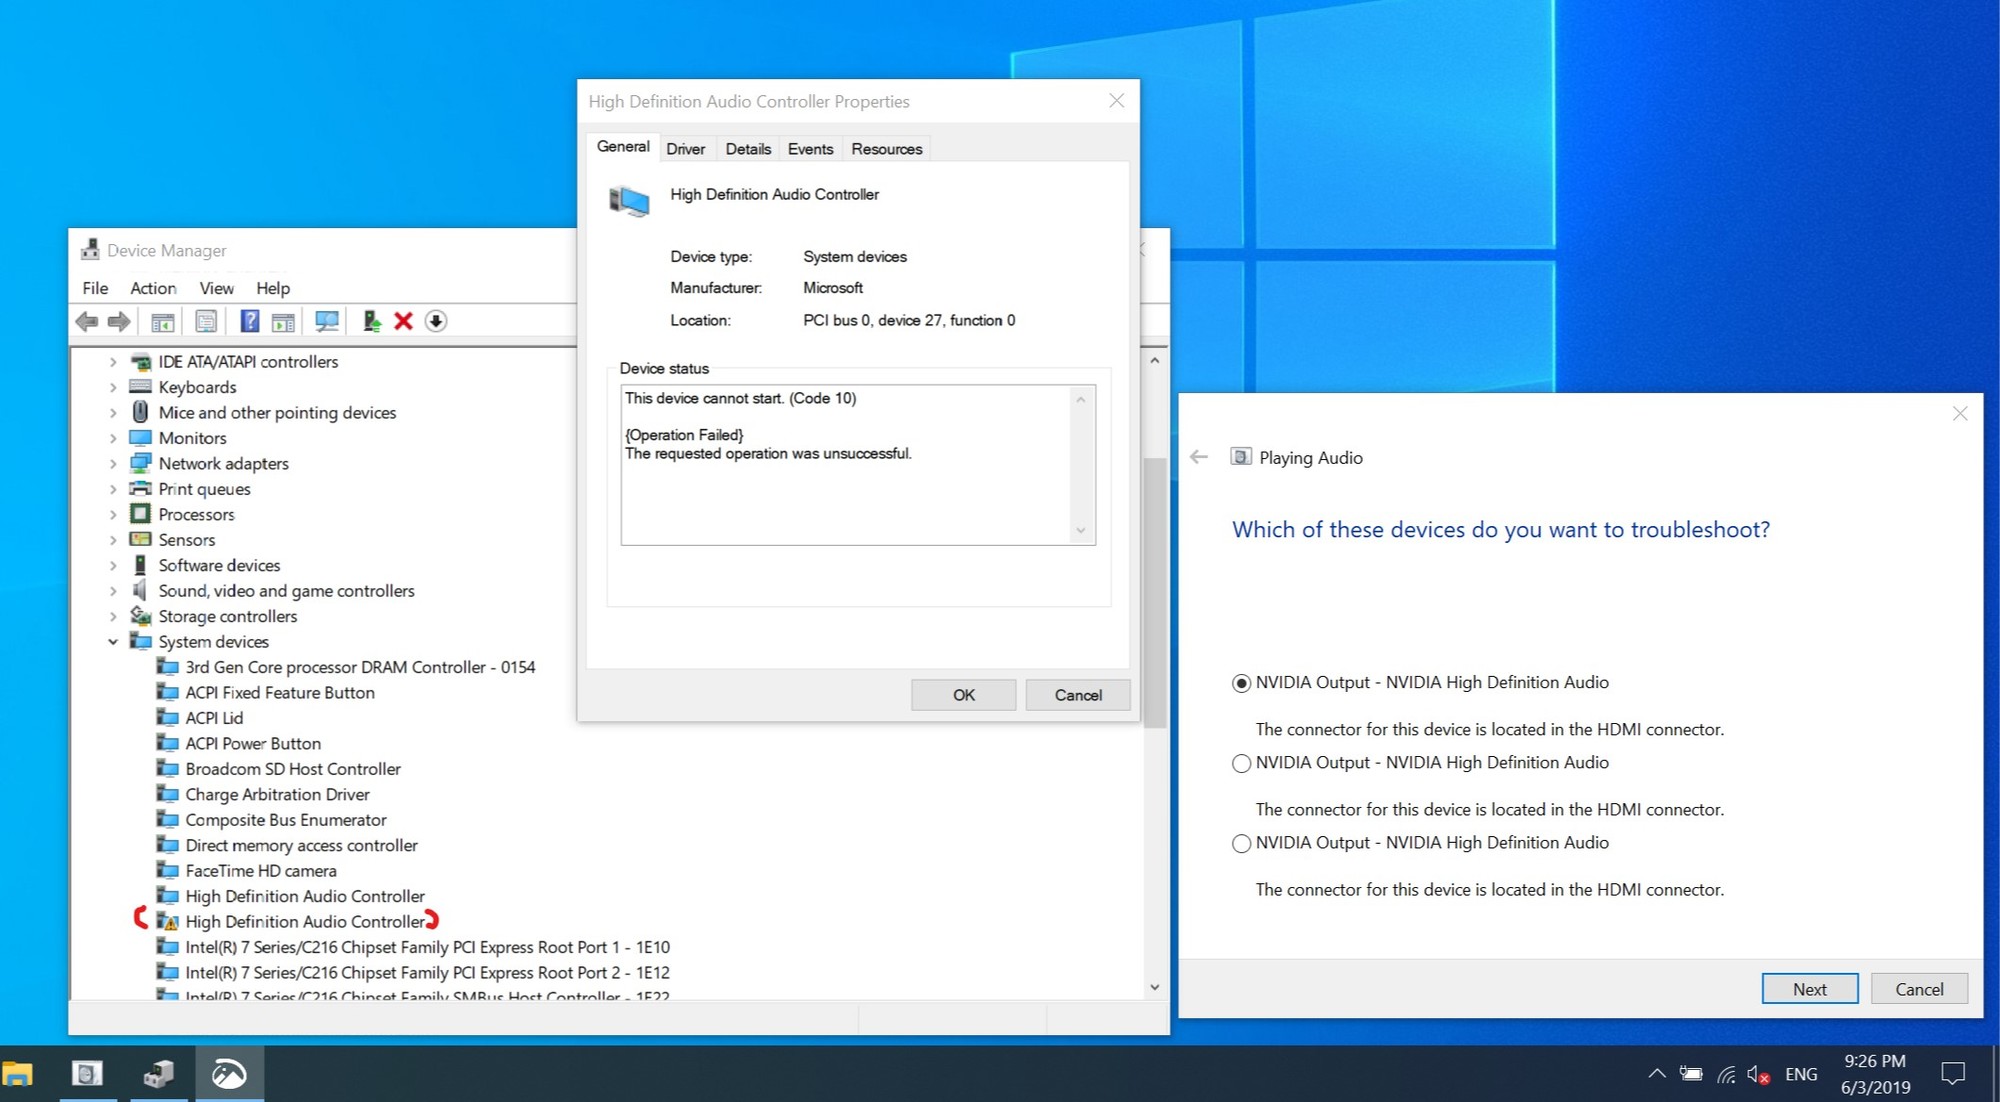Select Composite Bus Enumerator entry
The image size is (2000, 1102).
point(286,820)
